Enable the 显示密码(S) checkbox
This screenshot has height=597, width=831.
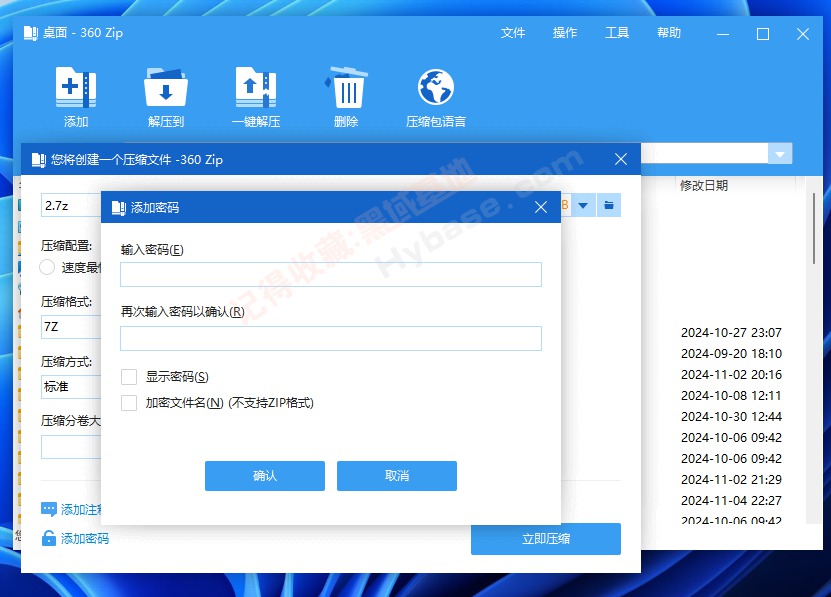[x=129, y=377]
